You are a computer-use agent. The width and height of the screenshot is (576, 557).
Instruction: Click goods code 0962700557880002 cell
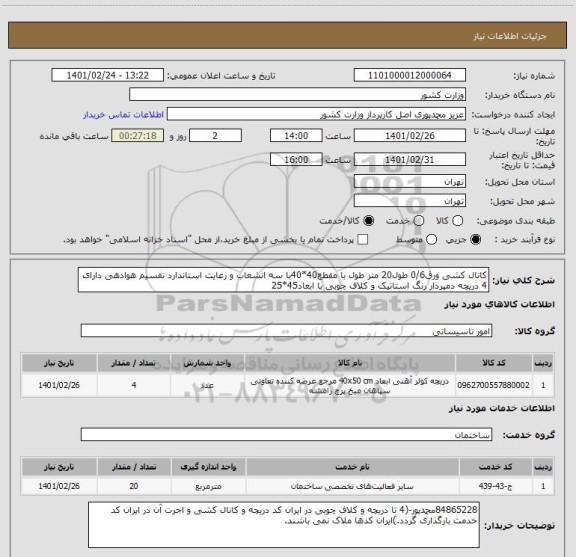click(x=493, y=385)
